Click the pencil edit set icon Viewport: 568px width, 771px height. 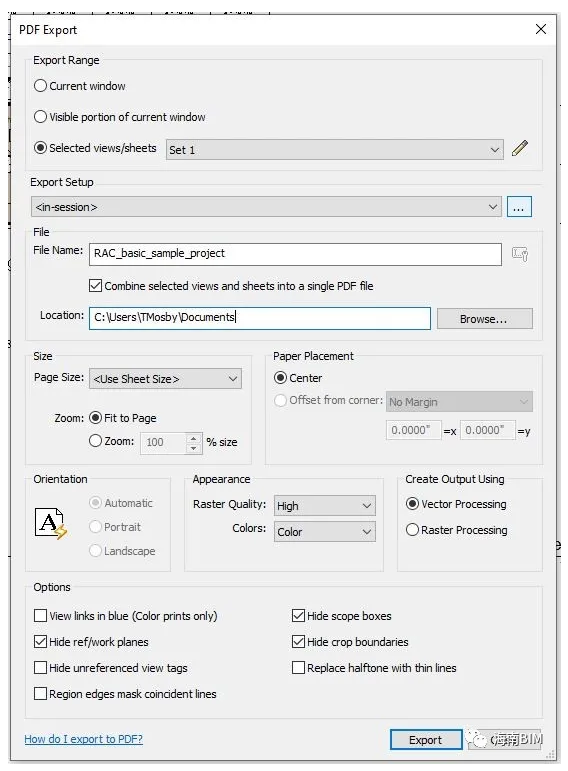pyautogui.click(x=520, y=148)
